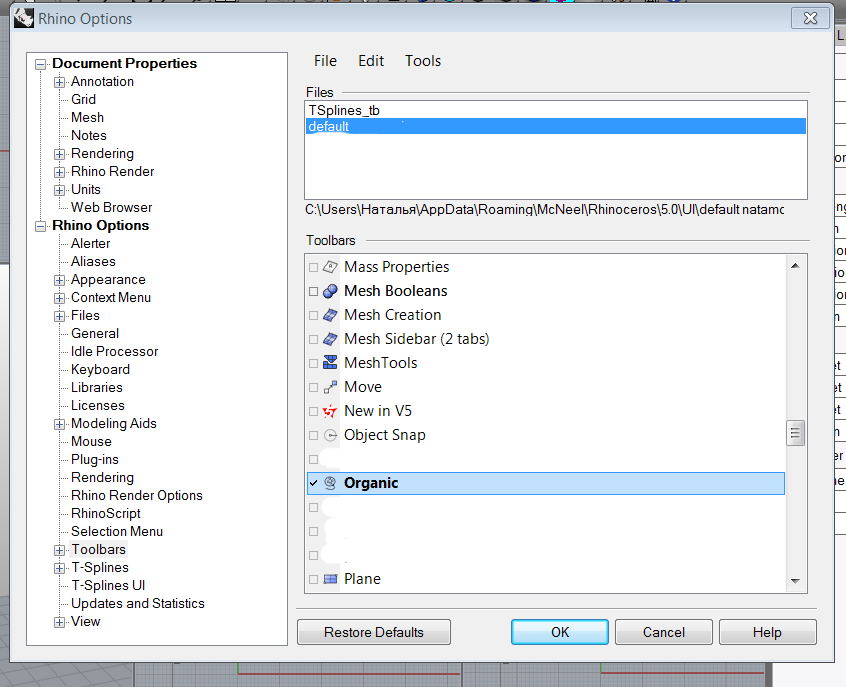Click the MeshTools icon

pos(330,363)
